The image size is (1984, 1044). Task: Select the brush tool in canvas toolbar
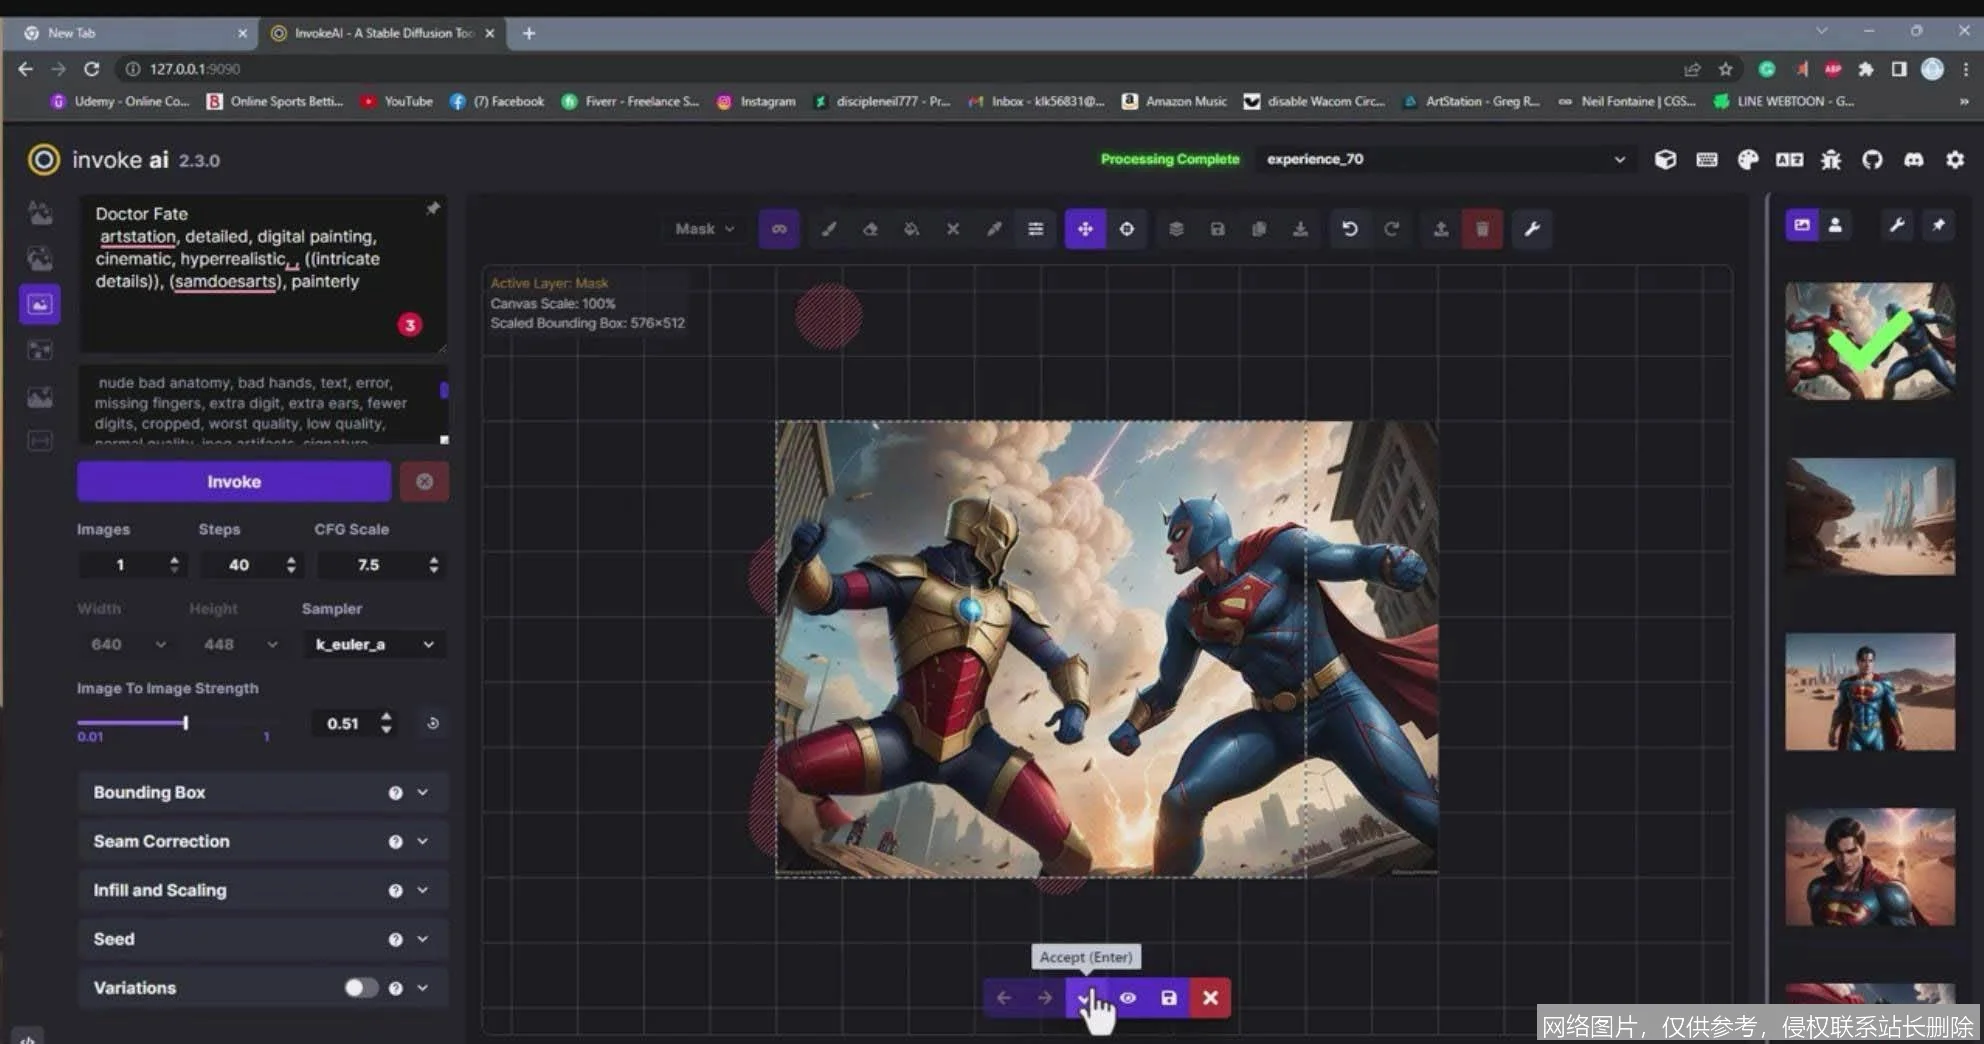(x=829, y=229)
